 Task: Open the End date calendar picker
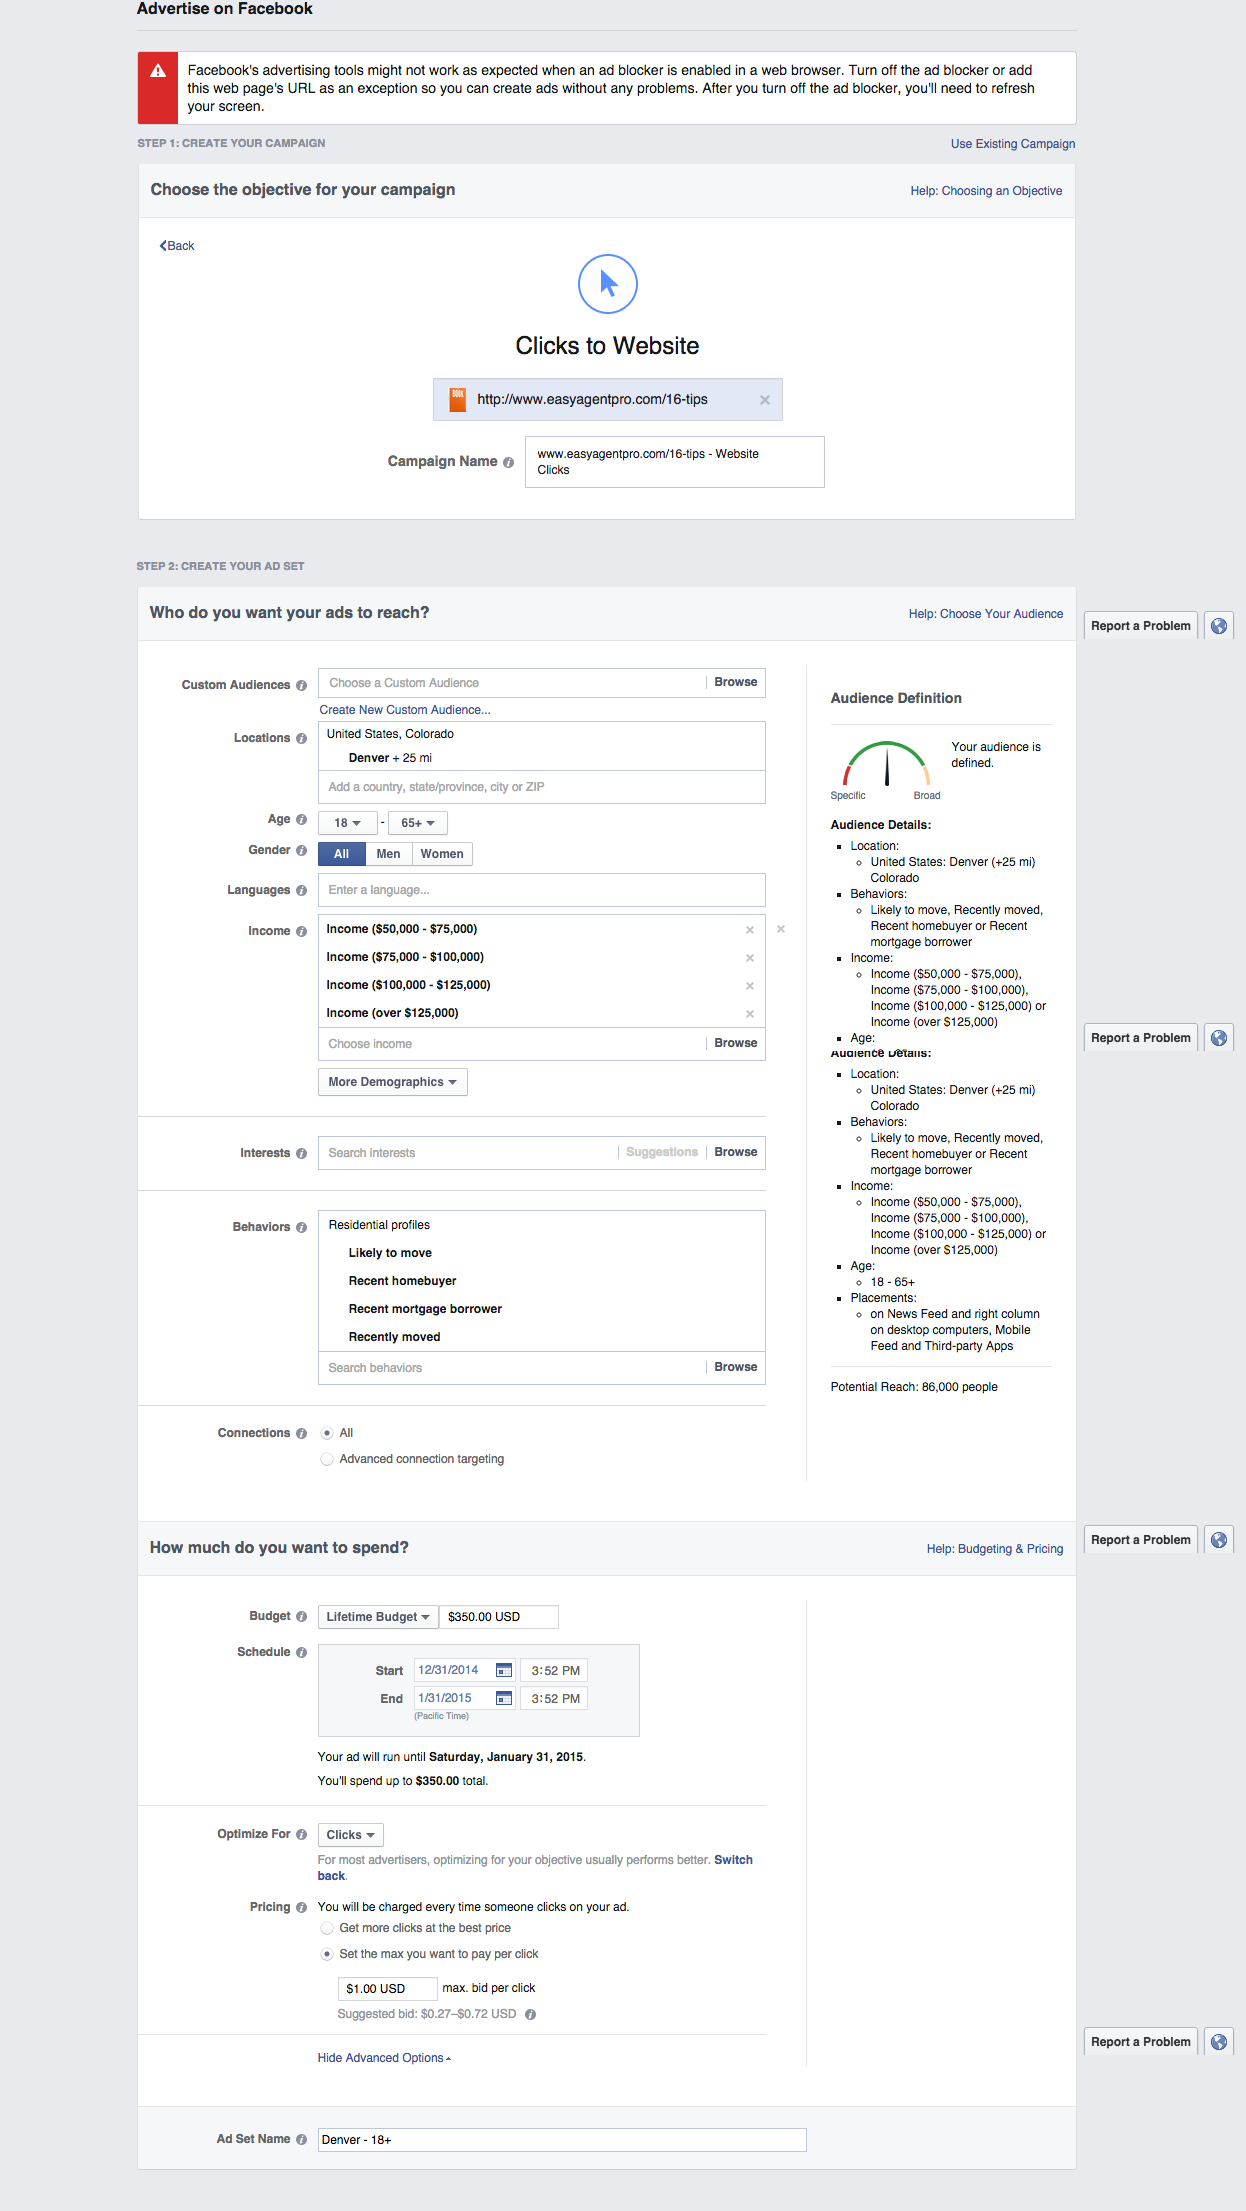coord(504,1698)
